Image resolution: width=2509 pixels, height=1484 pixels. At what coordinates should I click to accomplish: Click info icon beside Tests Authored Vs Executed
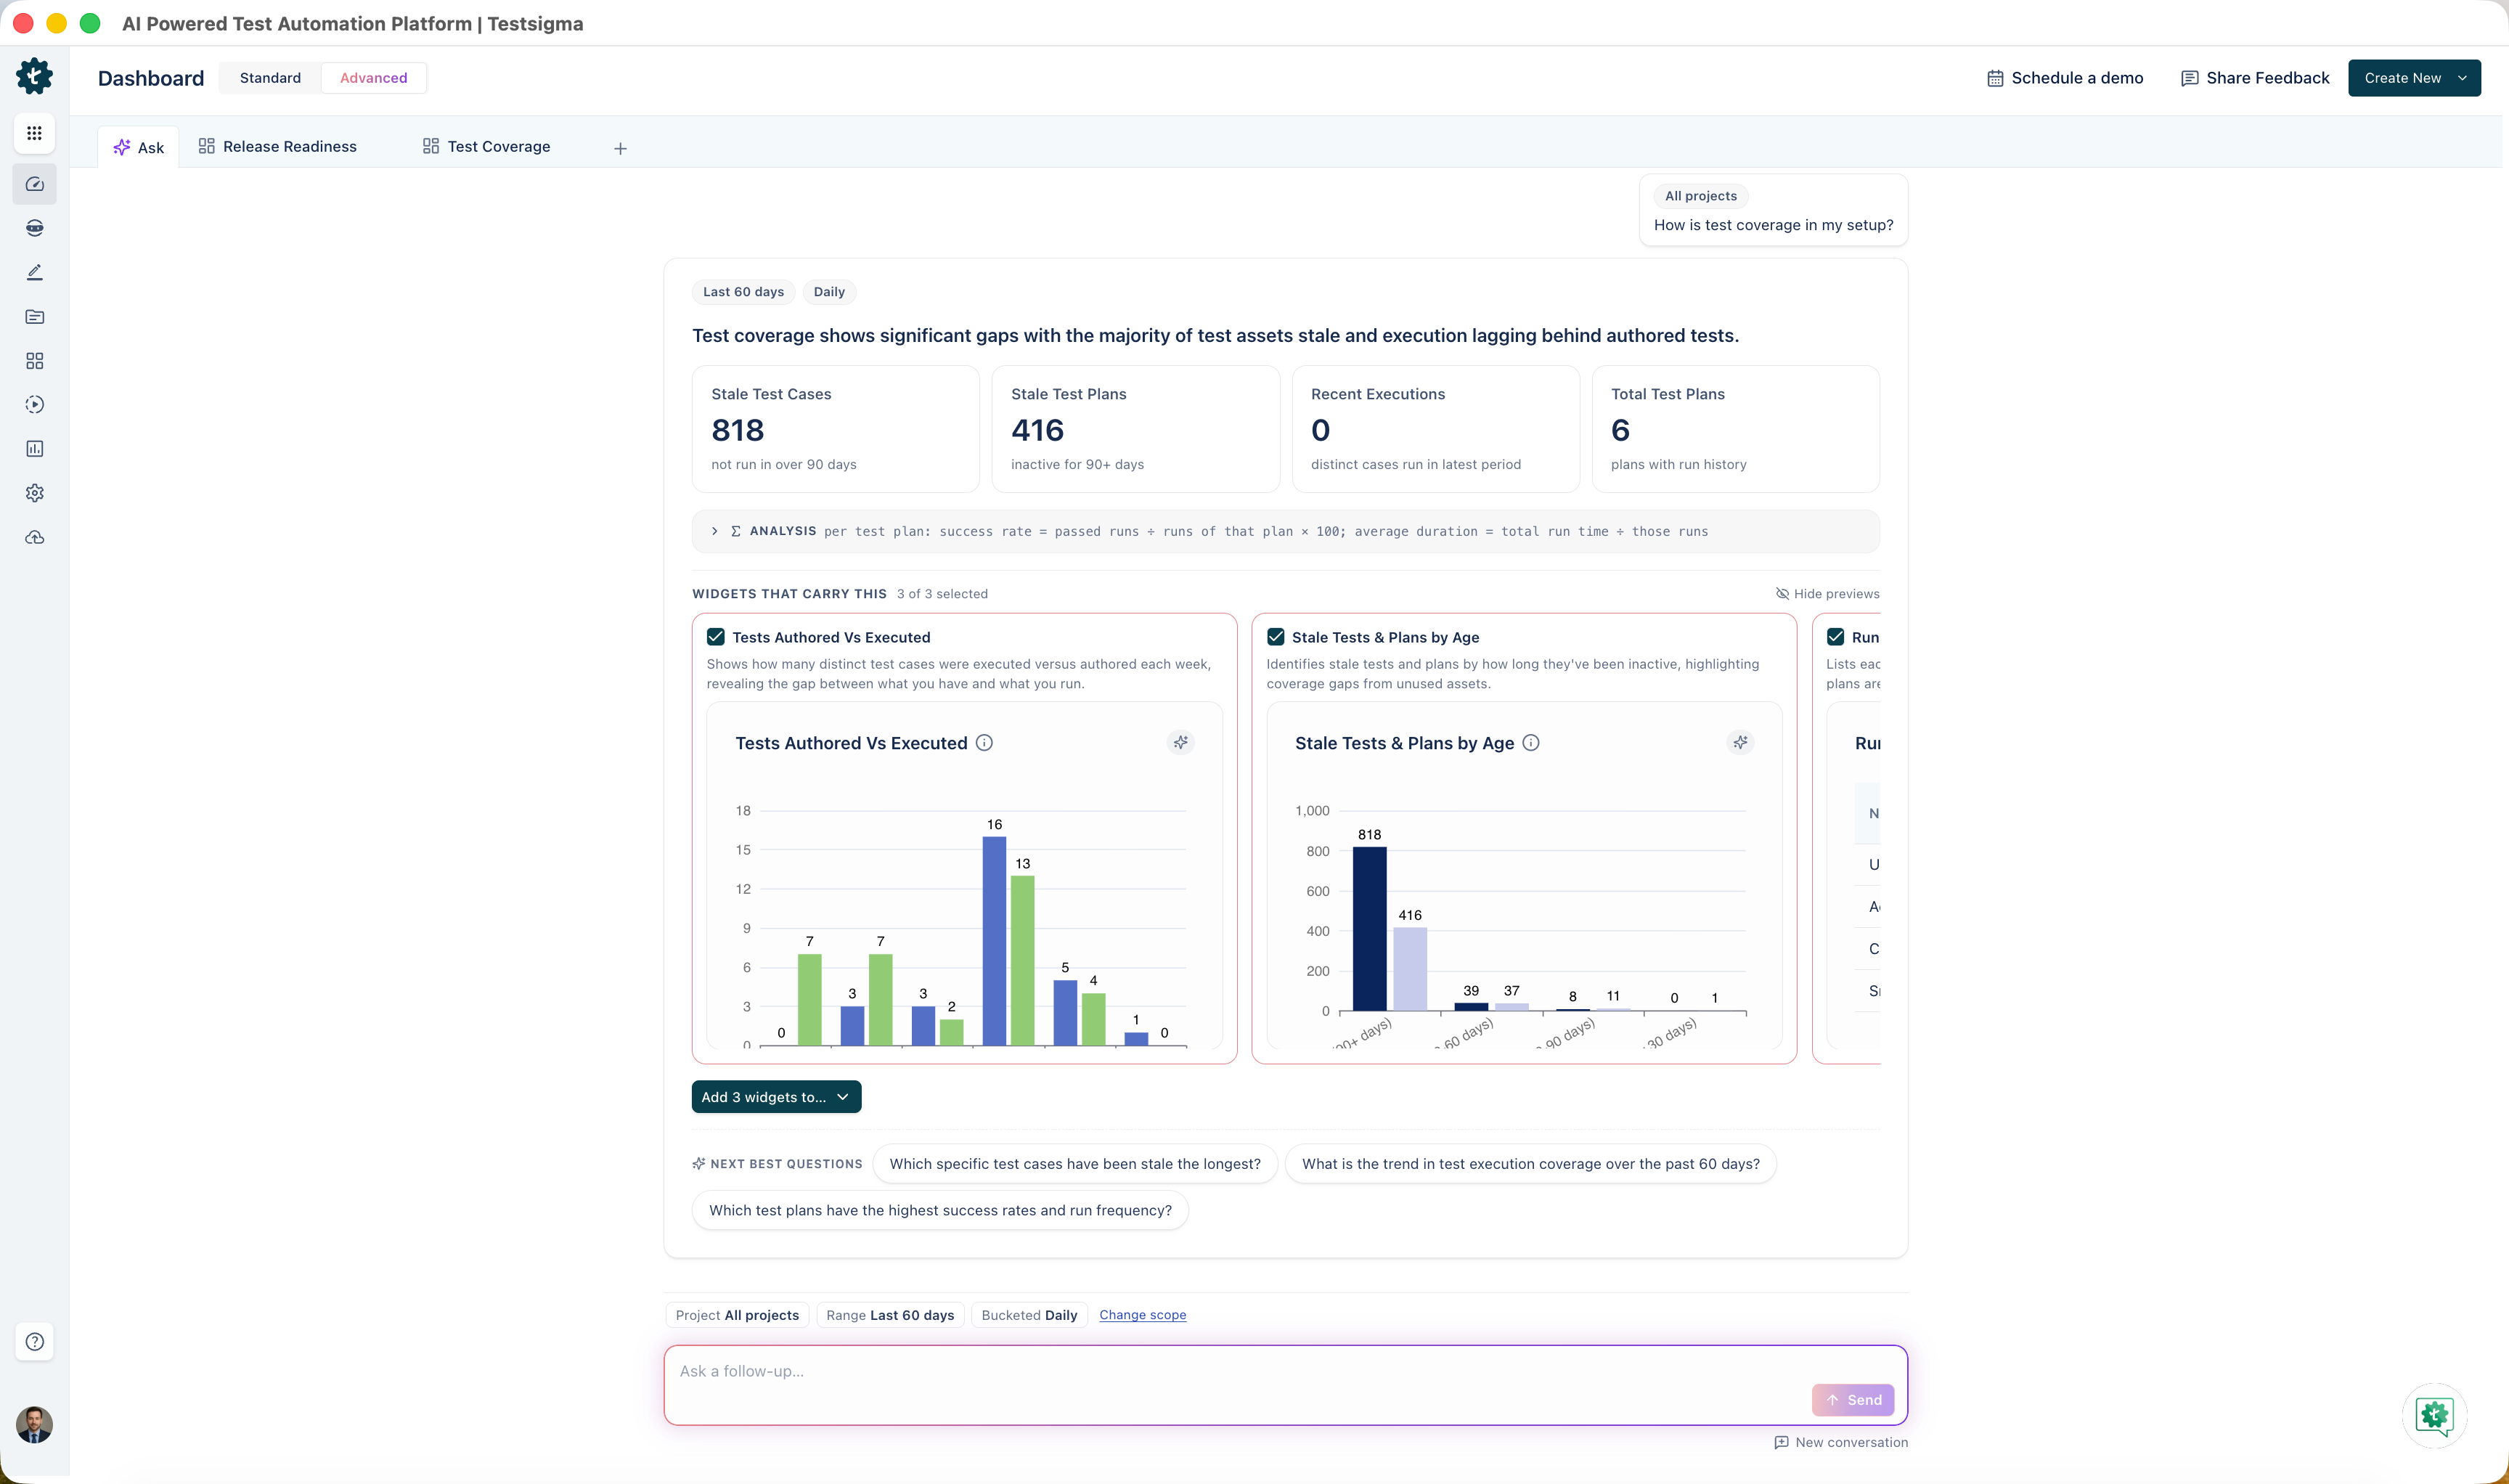pos(984,742)
